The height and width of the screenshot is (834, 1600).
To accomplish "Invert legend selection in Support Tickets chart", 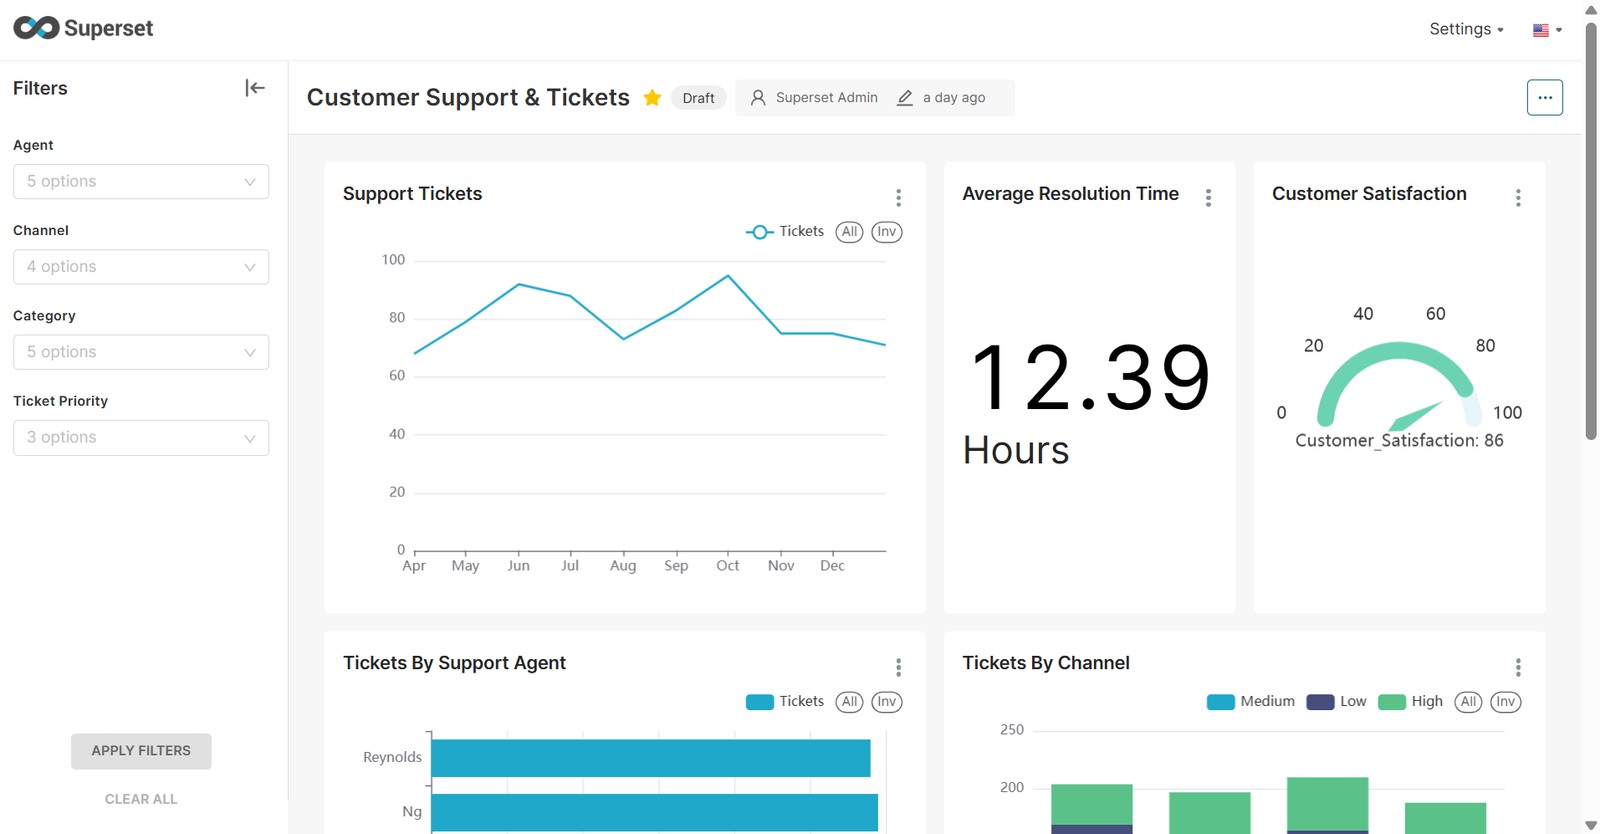I will (x=886, y=232).
